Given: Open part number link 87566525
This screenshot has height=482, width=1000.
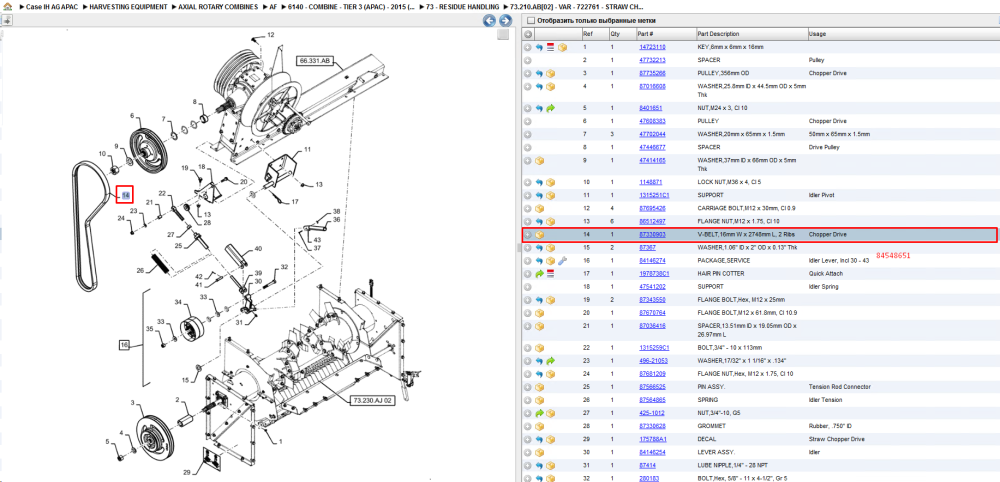Looking at the screenshot, I should coord(652,387).
